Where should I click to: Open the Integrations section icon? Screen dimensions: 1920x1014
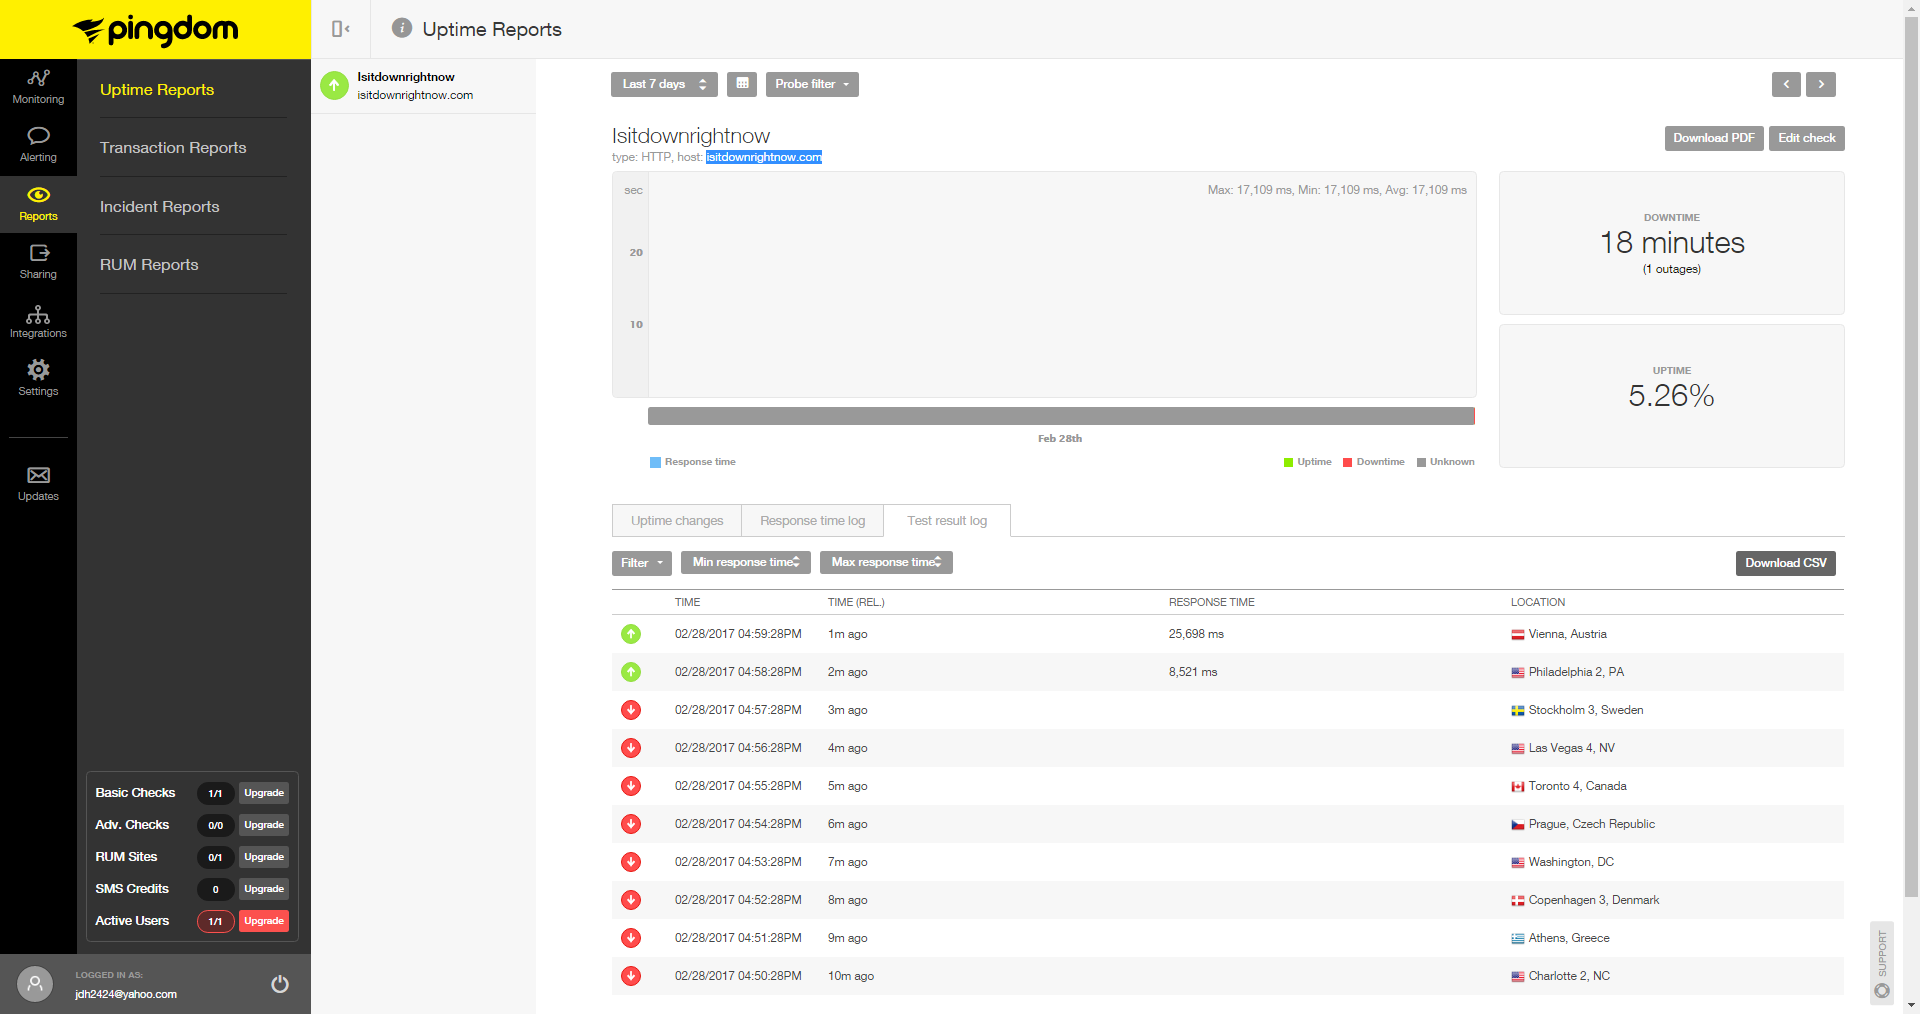tap(38, 314)
